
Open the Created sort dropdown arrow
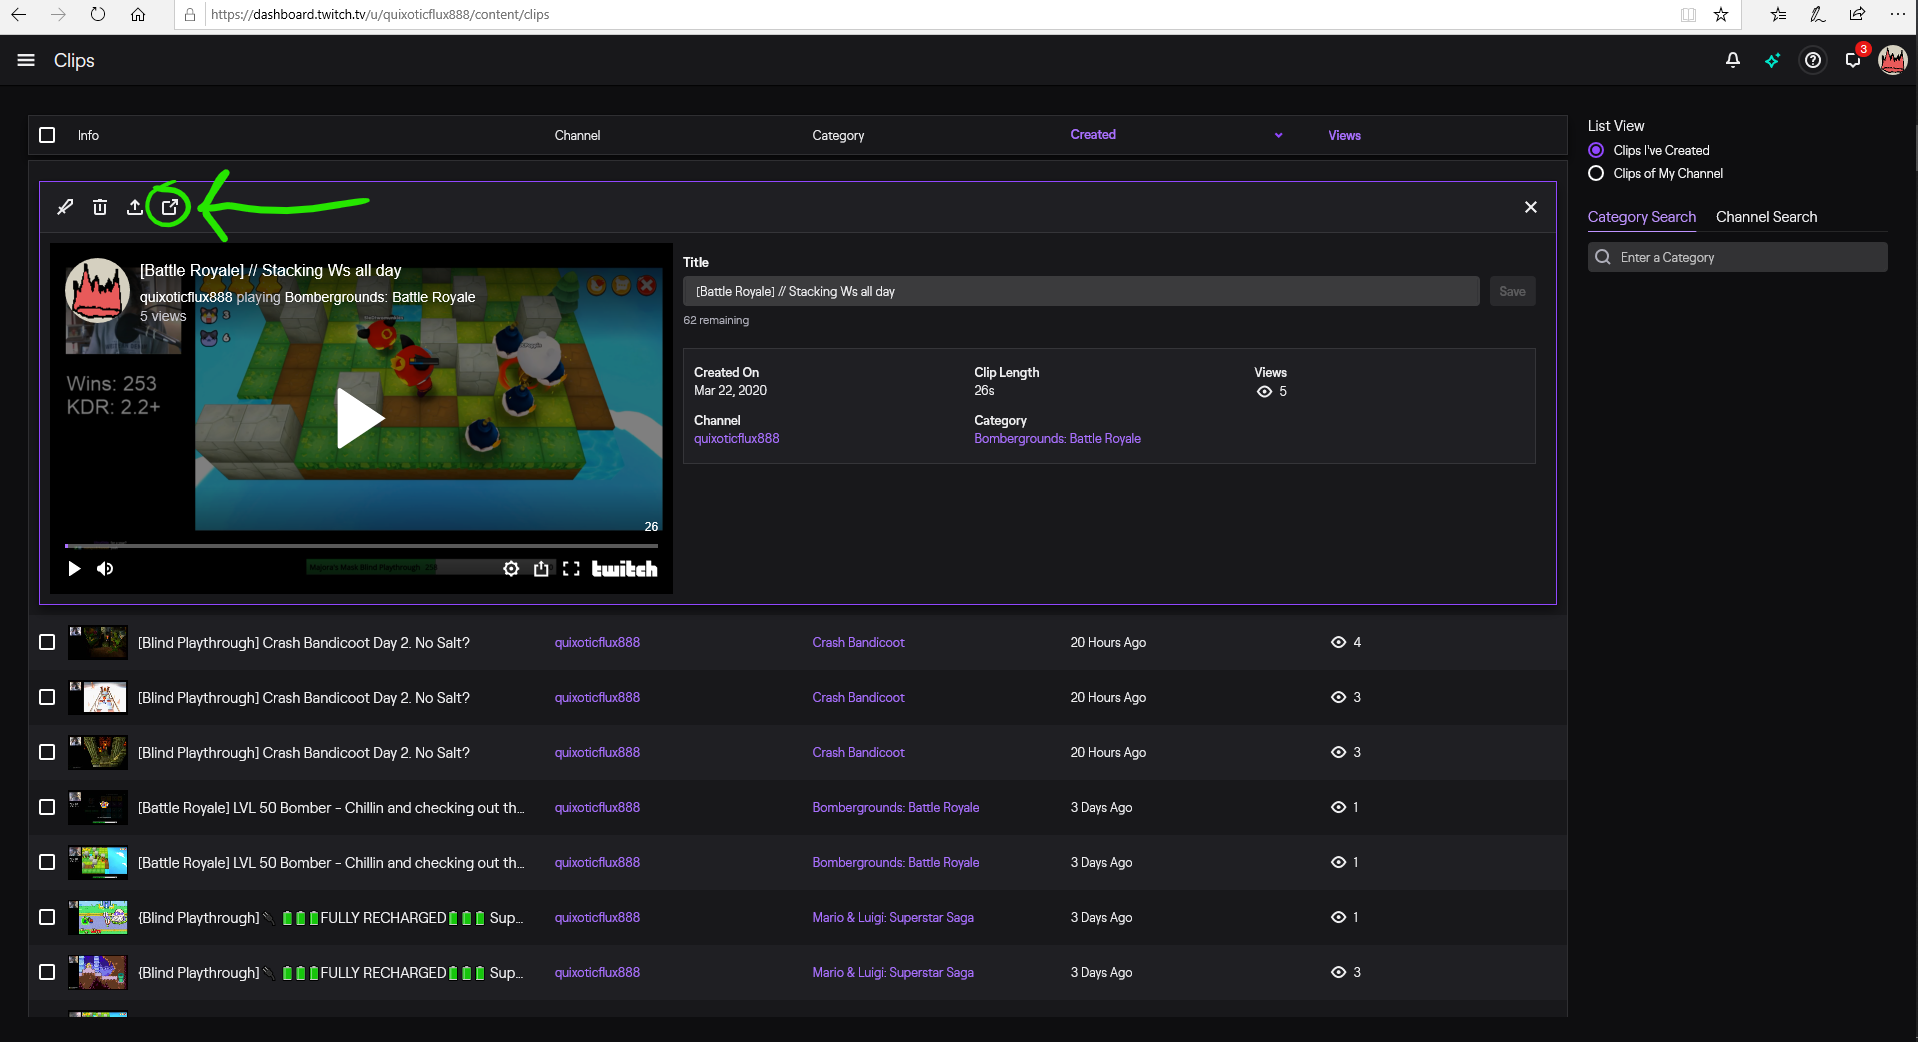(x=1278, y=135)
